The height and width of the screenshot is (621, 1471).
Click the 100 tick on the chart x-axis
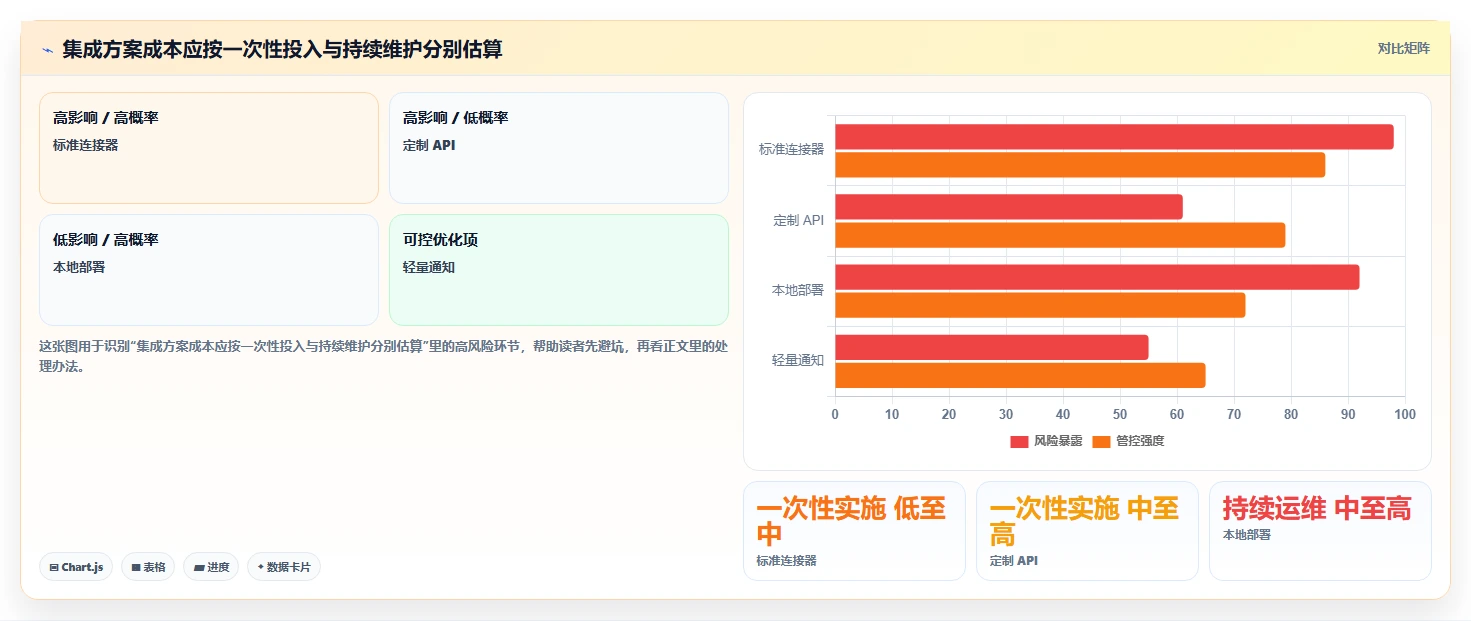tap(1405, 414)
